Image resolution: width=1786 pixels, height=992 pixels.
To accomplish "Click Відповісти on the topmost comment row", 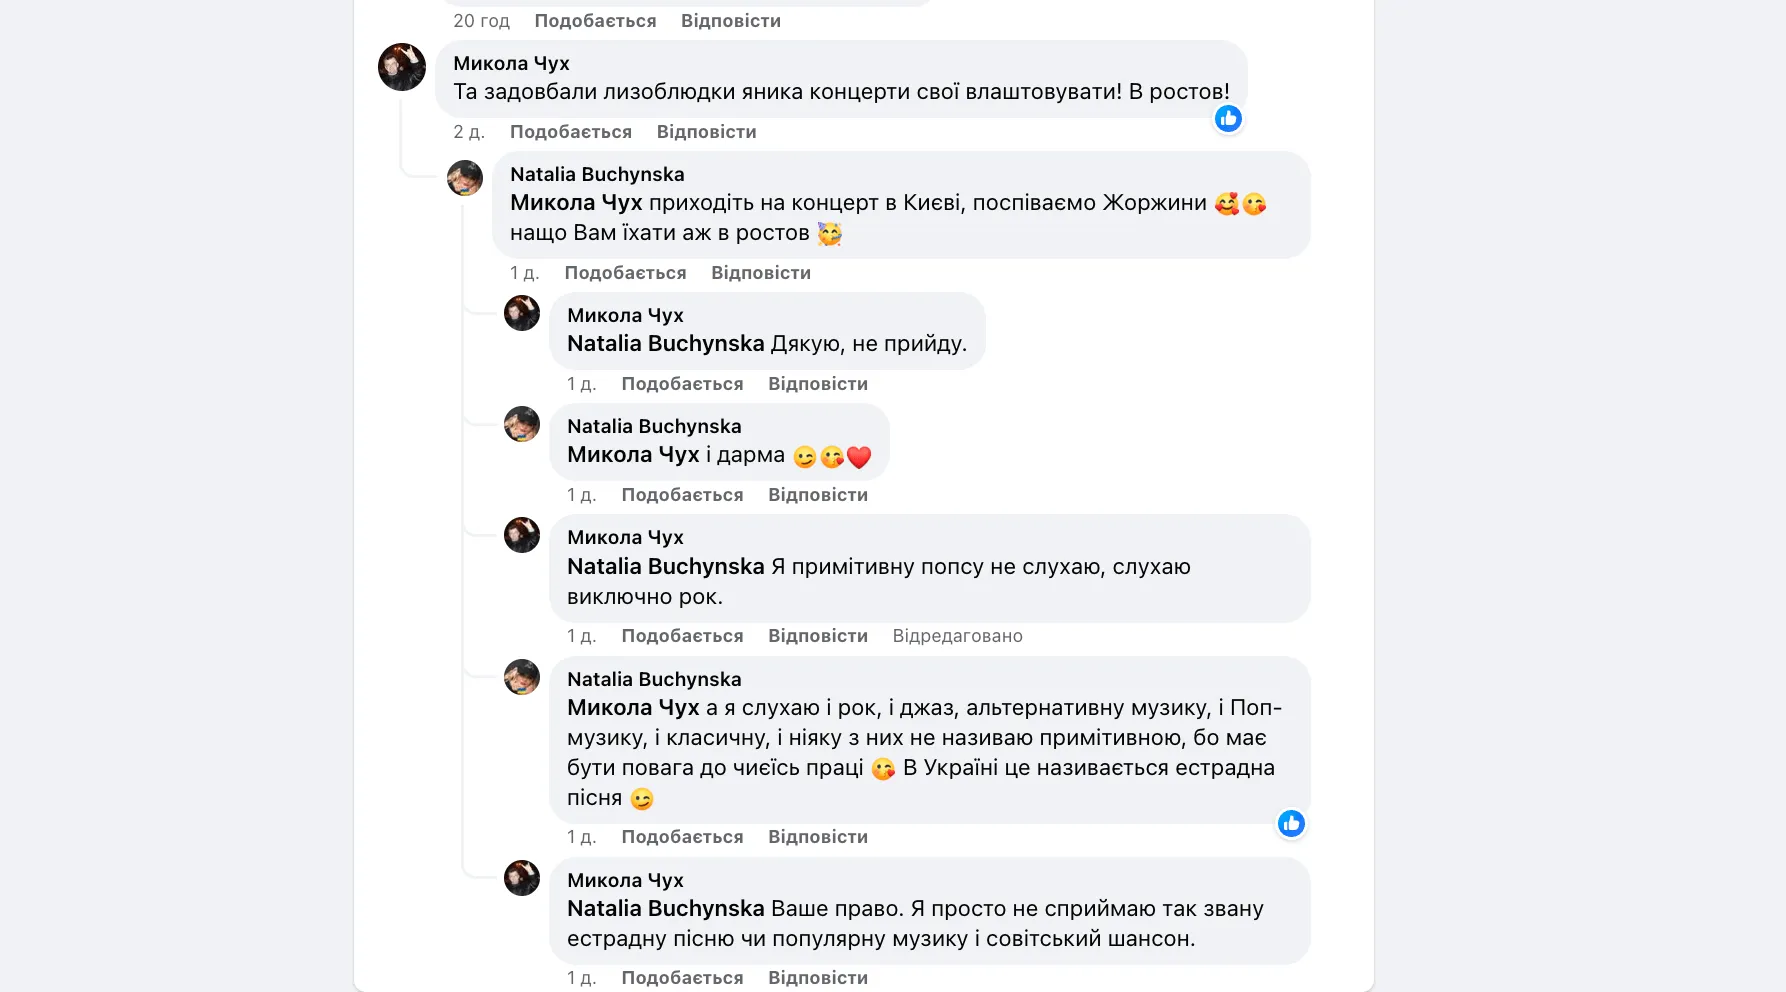I will [730, 20].
